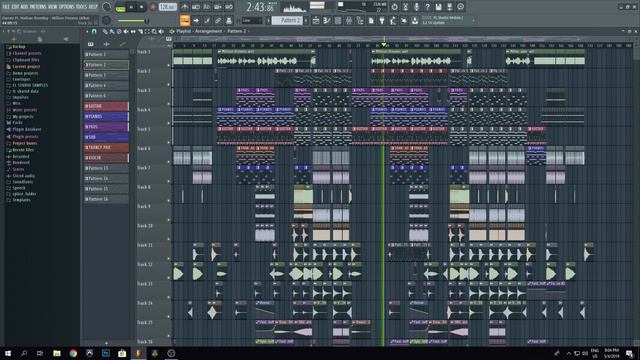Toggle the metronome icon
The height and width of the screenshot is (360, 640).
click(x=185, y=7)
